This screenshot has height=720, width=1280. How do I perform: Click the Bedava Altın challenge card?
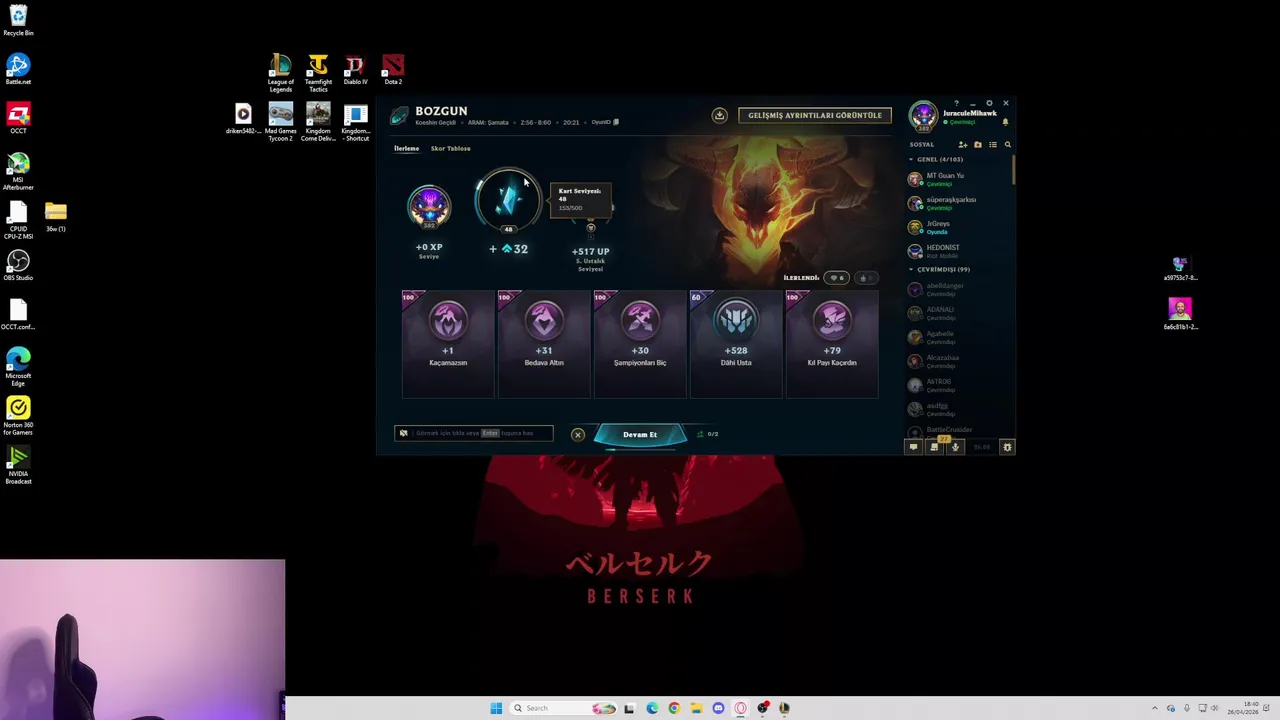[x=544, y=344]
